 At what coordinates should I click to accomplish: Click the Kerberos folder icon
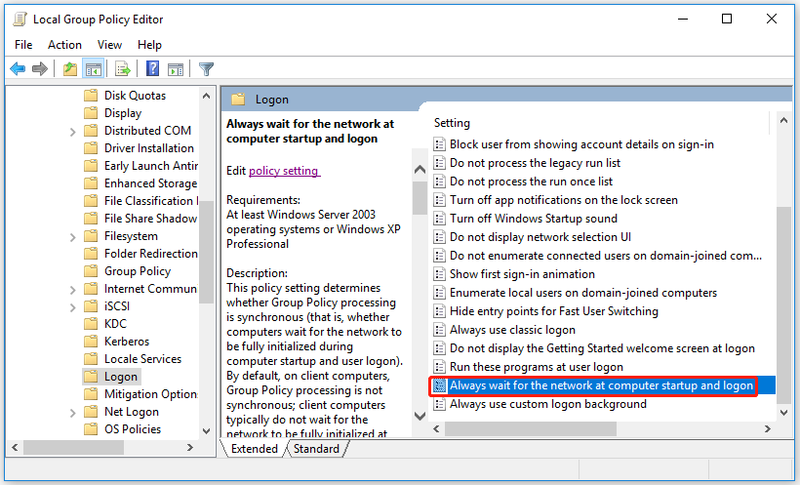point(91,341)
